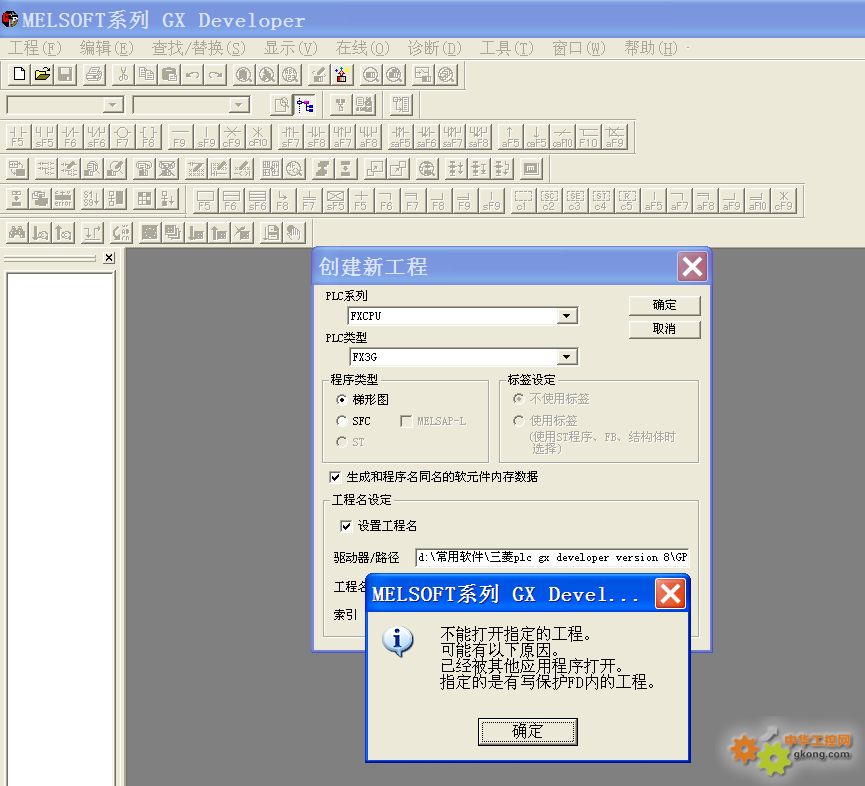Expand the PLC类型 FX3G dropdown
The image size is (865, 786).
pos(567,357)
